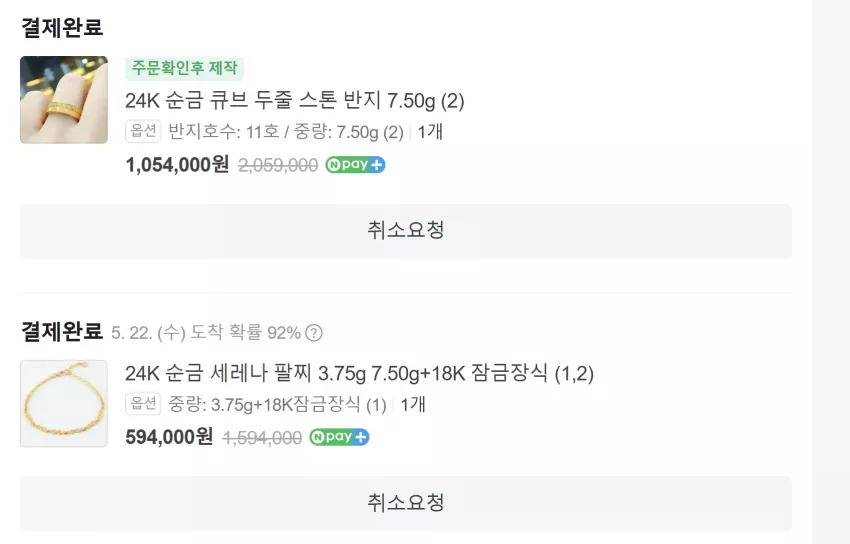Click the 주문확인후 제작 green badge
The image size is (850, 544).
(x=184, y=68)
